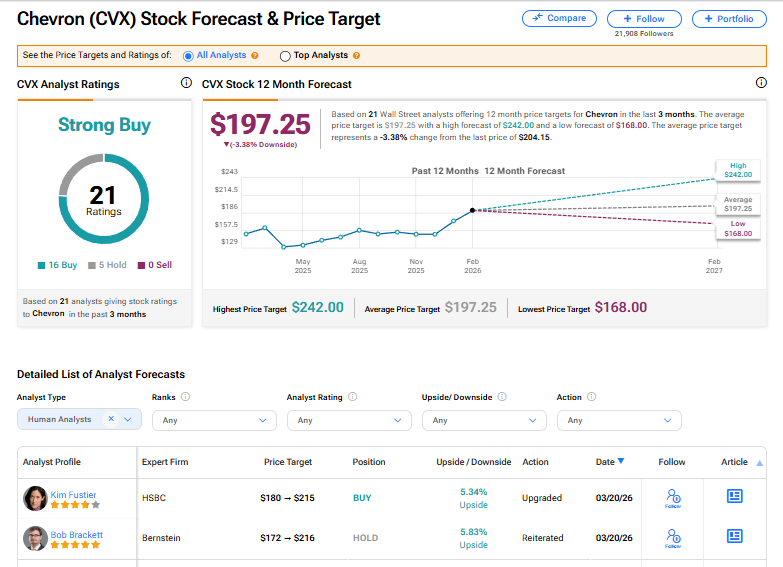Click the Follow stock button

pos(644,18)
